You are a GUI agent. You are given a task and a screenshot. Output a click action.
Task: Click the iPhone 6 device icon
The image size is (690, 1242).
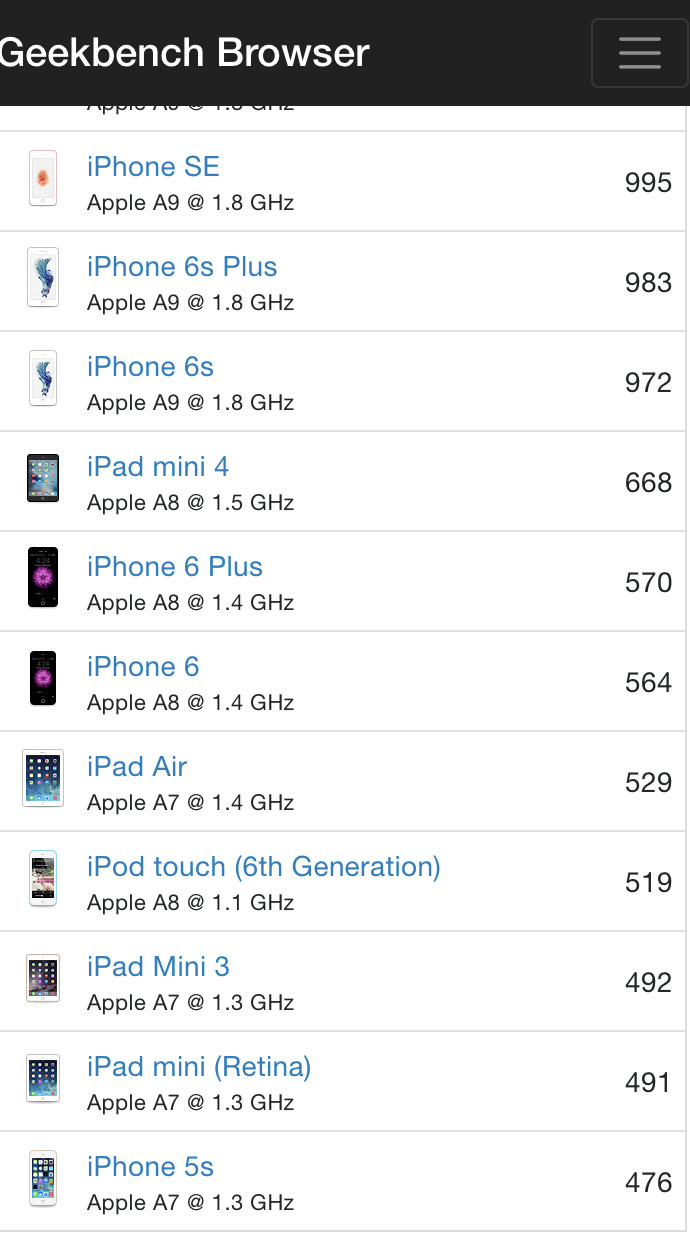point(43,678)
